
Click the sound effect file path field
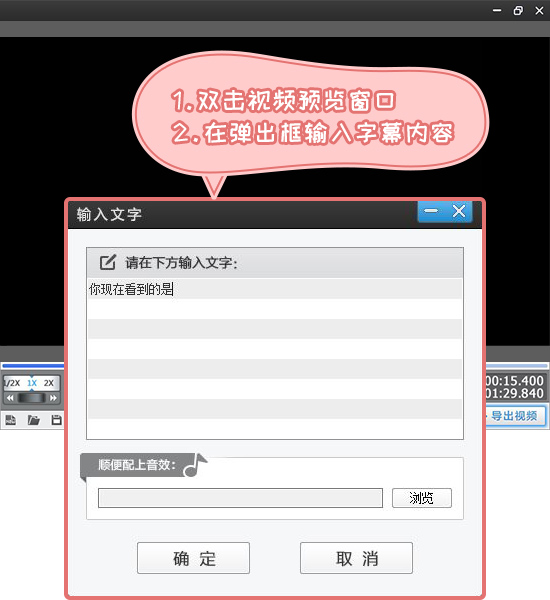(x=240, y=498)
